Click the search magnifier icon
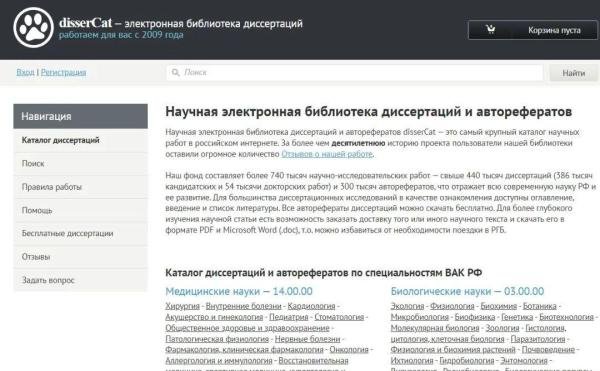The width and height of the screenshot is (600, 371). [x=175, y=72]
